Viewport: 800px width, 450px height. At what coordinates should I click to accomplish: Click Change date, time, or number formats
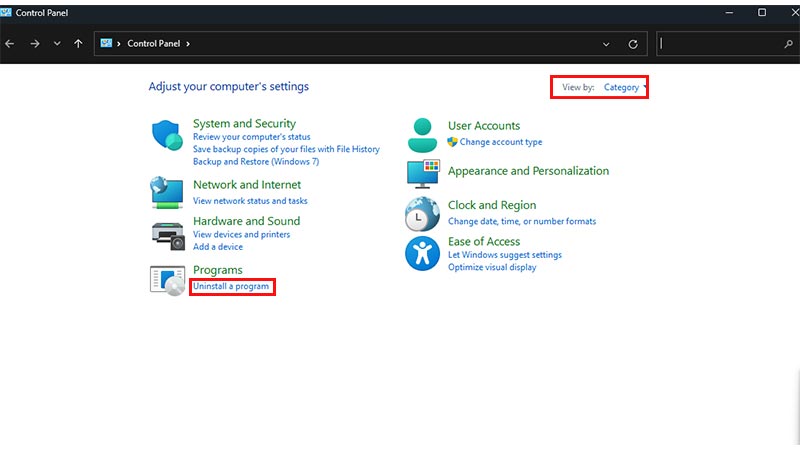click(522, 221)
